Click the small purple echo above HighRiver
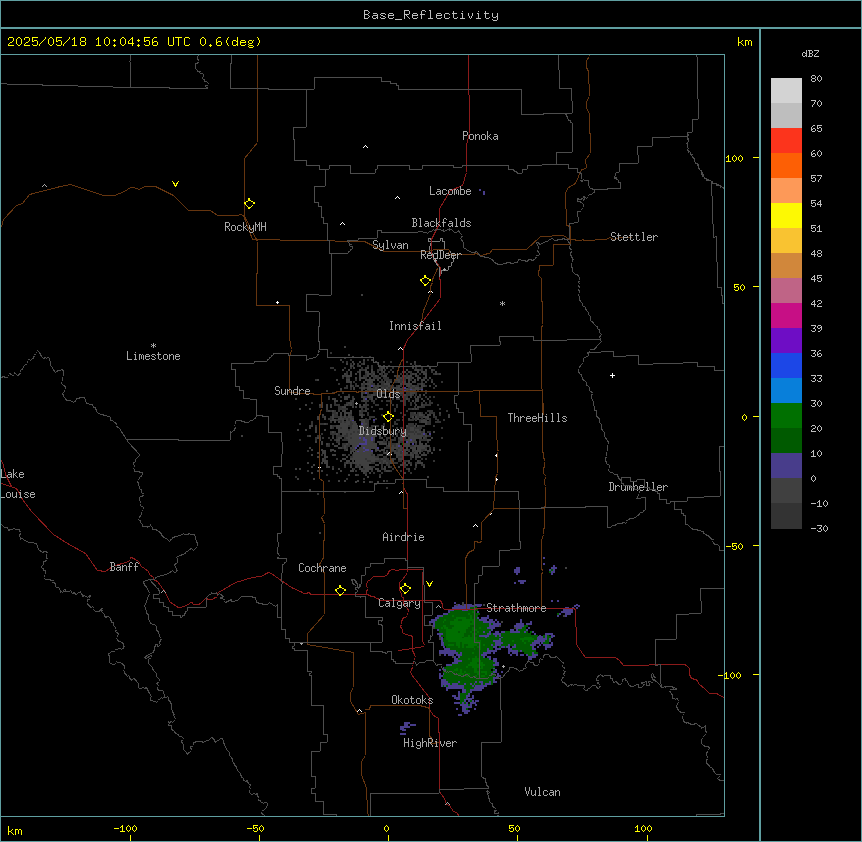 pos(406,728)
